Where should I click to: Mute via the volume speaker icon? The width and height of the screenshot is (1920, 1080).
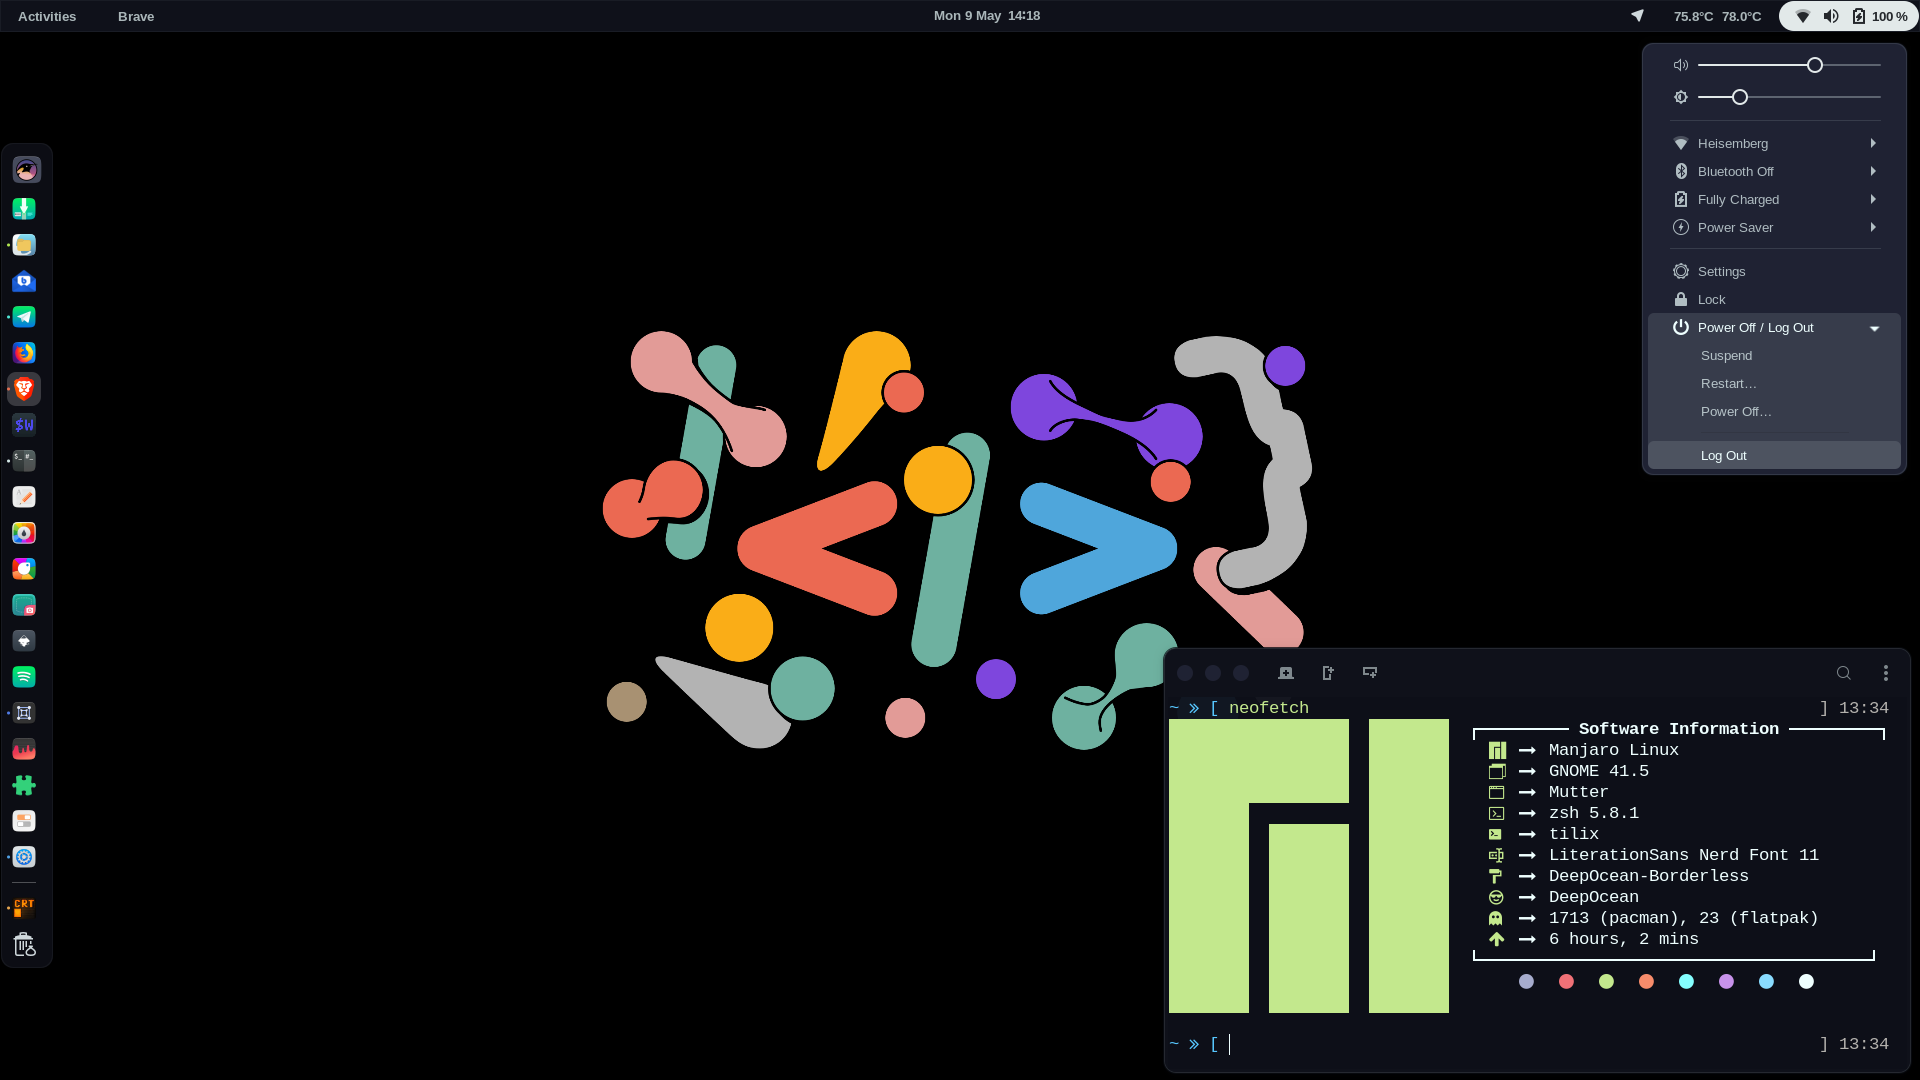pos(1681,65)
